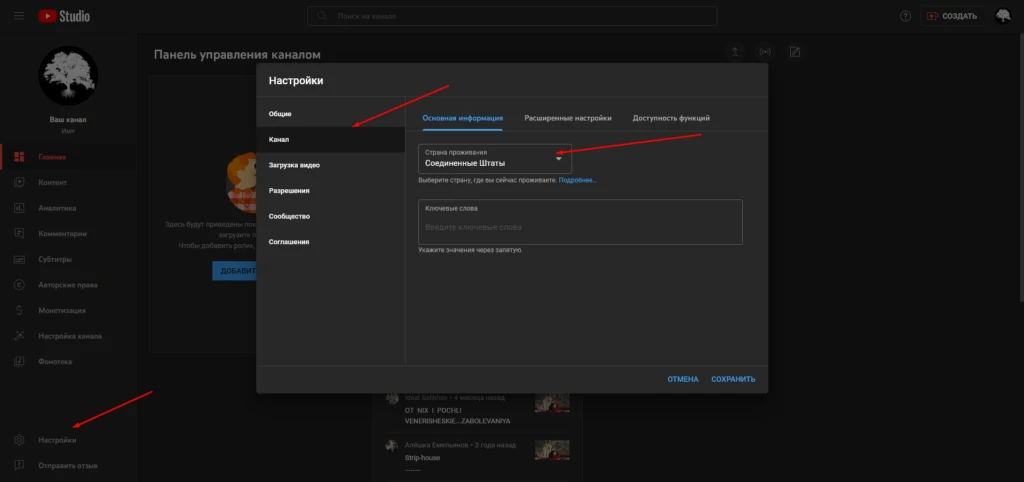Click the country dropdown arrow
Image resolution: width=1024 pixels, height=482 pixels.
[558, 158]
